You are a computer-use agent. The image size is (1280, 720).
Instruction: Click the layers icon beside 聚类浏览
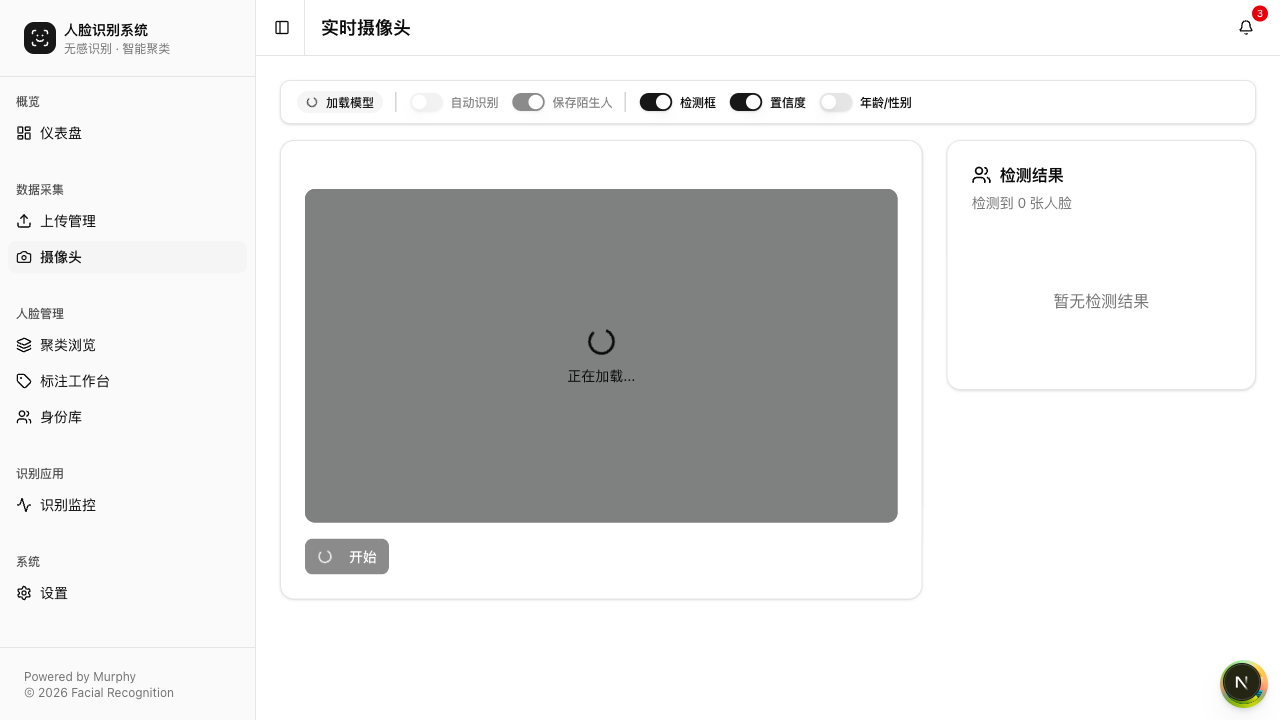coord(24,345)
